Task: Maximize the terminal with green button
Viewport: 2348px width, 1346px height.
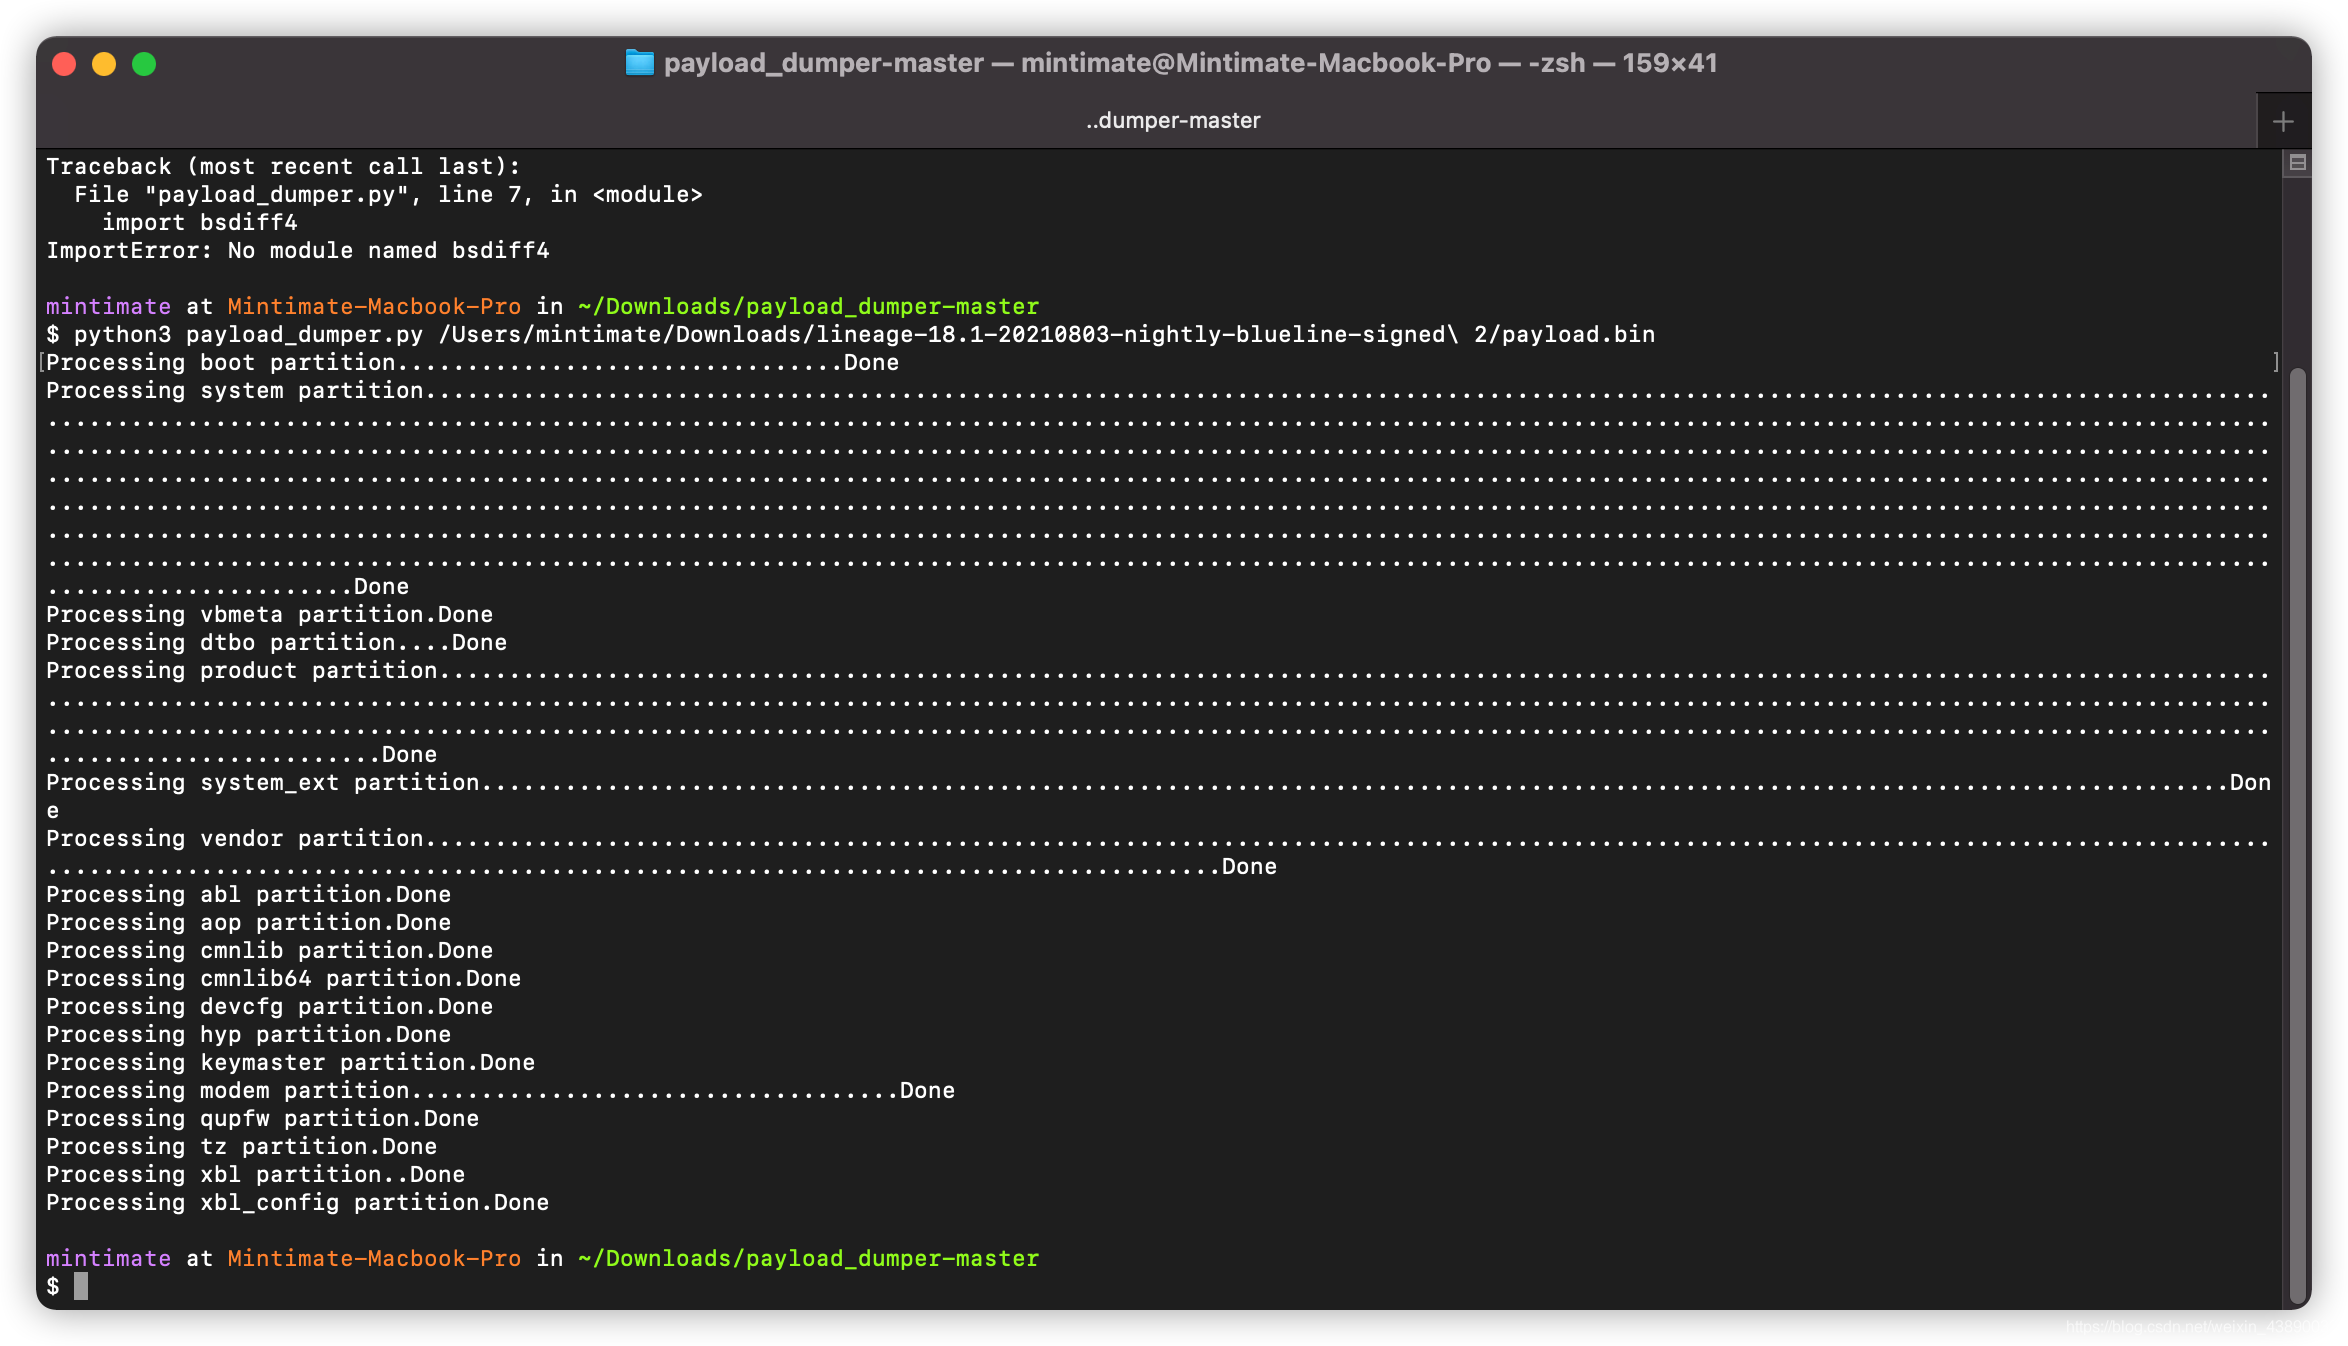Action: (x=144, y=64)
